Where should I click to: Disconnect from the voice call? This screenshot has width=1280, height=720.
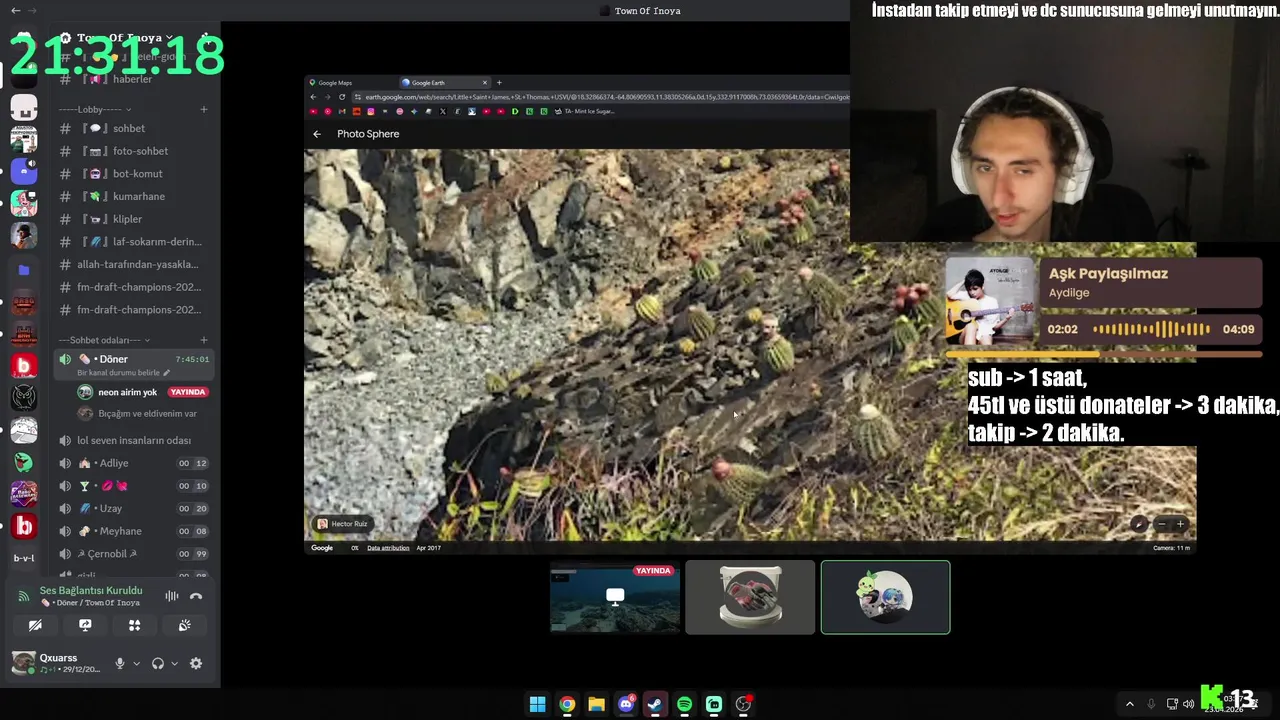coord(196,596)
